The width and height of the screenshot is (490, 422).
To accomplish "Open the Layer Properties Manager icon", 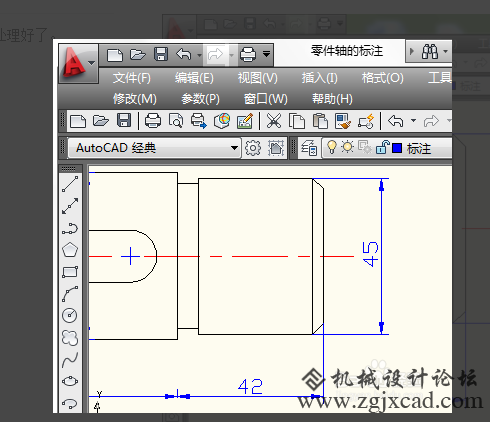I will coord(309,148).
